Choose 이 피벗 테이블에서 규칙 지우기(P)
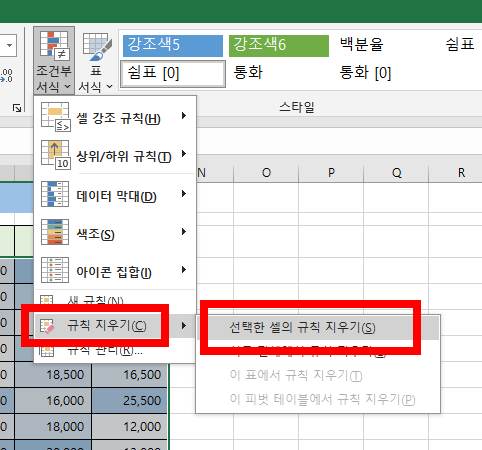The height and width of the screenshot is (450, 482). tap(318, 399)
